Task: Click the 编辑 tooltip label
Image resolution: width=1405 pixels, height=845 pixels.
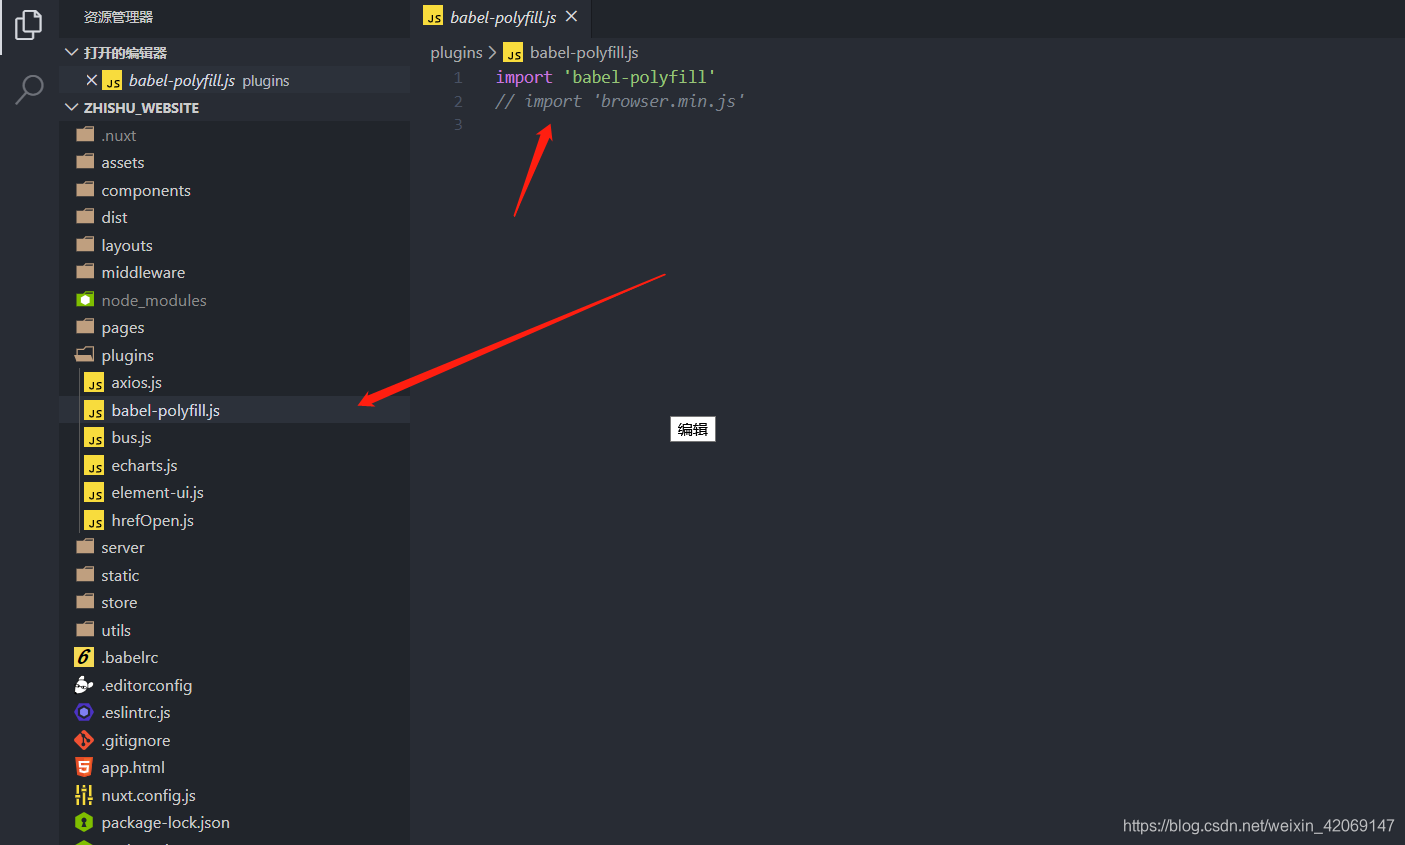Action: [693, 429]
